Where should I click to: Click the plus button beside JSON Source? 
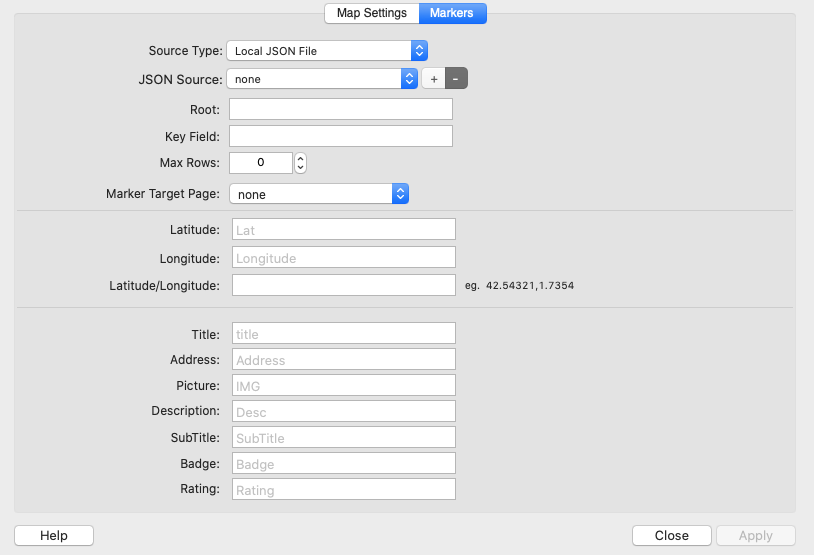433,79
